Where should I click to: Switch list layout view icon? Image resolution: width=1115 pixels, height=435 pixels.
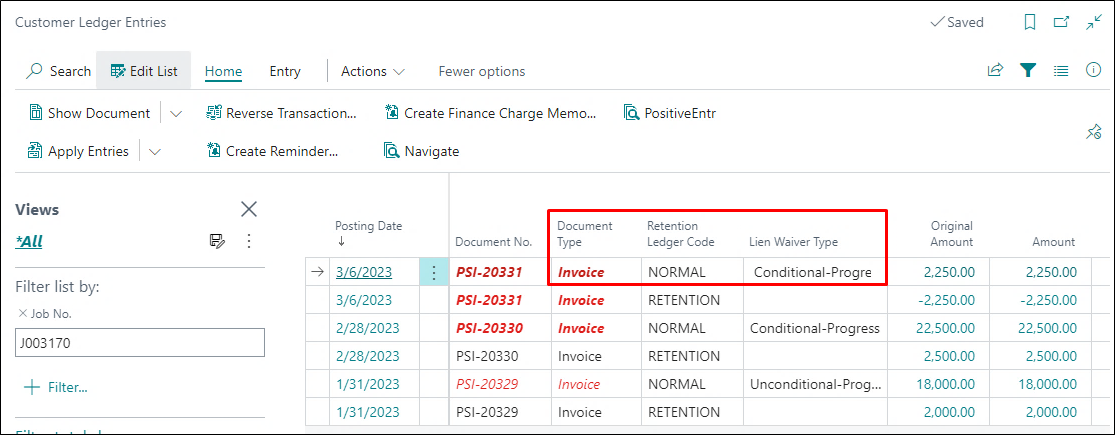pos(1061,70)
